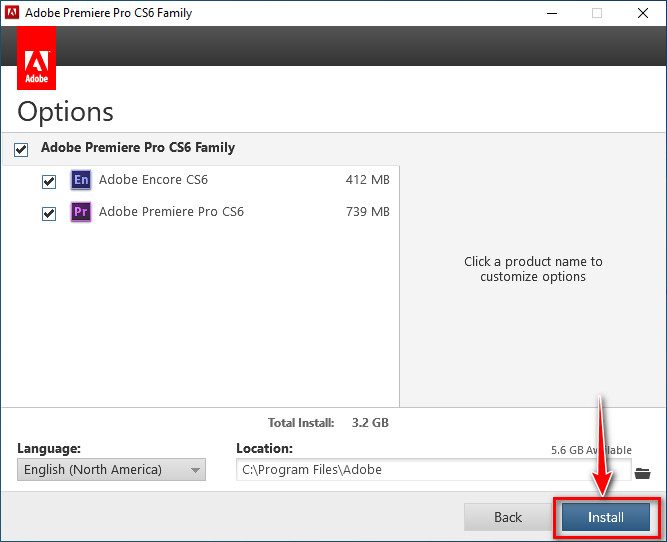The height and width of the screenshot is (542, 667).
Task: Toggle the Adobe Premiere Pro CS6 checkbox
Action: [49, 214]
